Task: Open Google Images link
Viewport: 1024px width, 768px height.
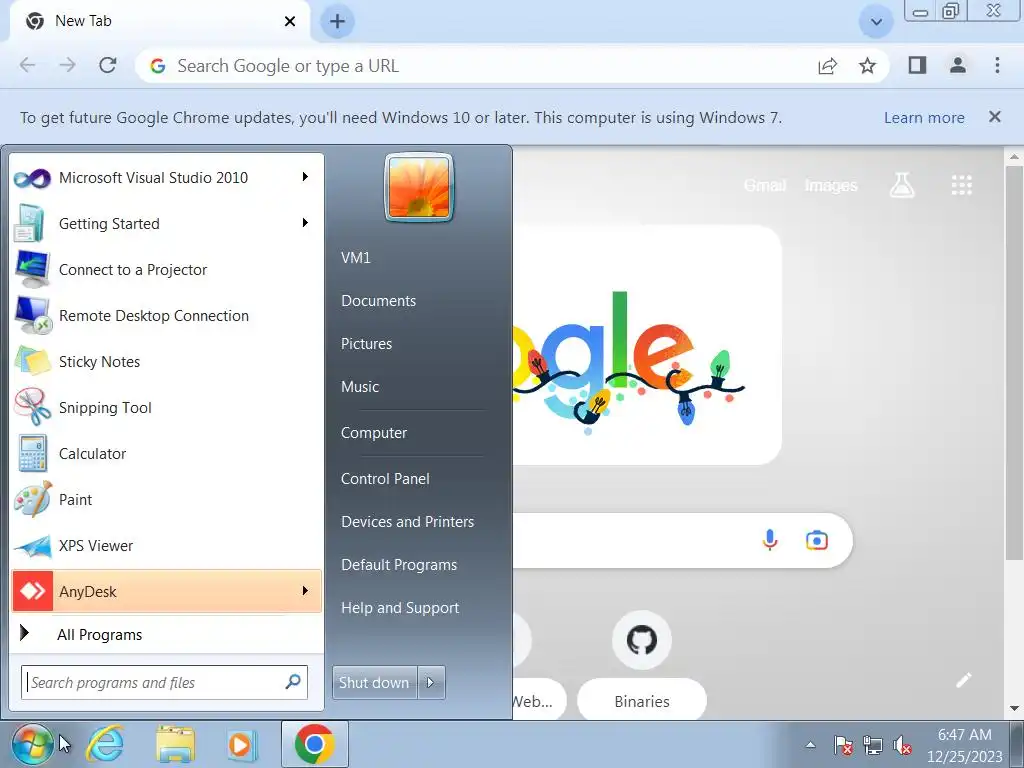Action: [831, 185]
